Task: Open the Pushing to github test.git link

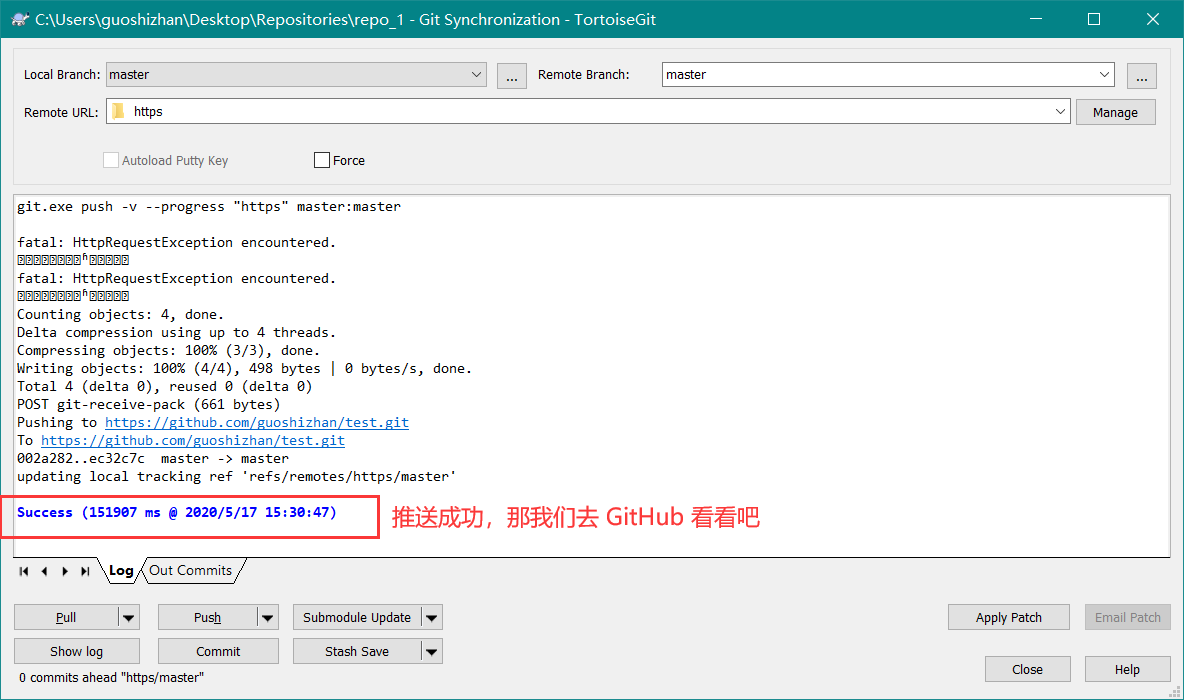Action: pyautogui.click(x=257, y=422)
